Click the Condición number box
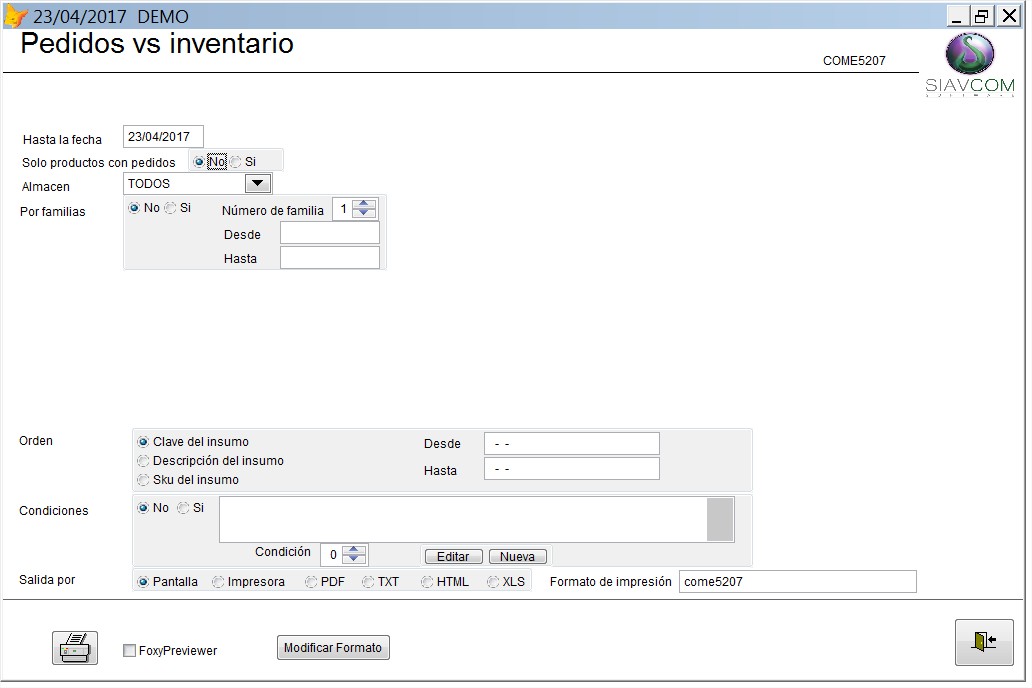Screen dimensions: 1032x688 pos(333,554)
